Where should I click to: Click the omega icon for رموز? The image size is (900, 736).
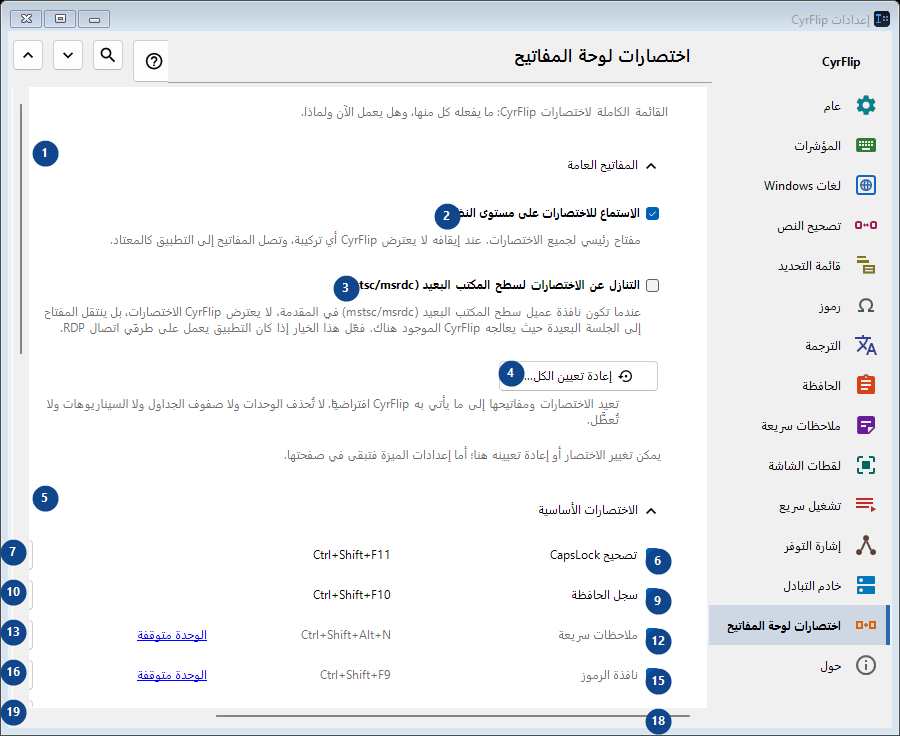click(866, 305)
